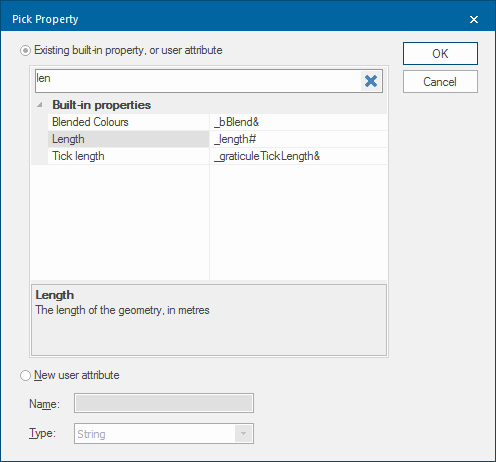Click the Length description panel
The width and height of the screenshot is (496, 462).
point(209,320)
